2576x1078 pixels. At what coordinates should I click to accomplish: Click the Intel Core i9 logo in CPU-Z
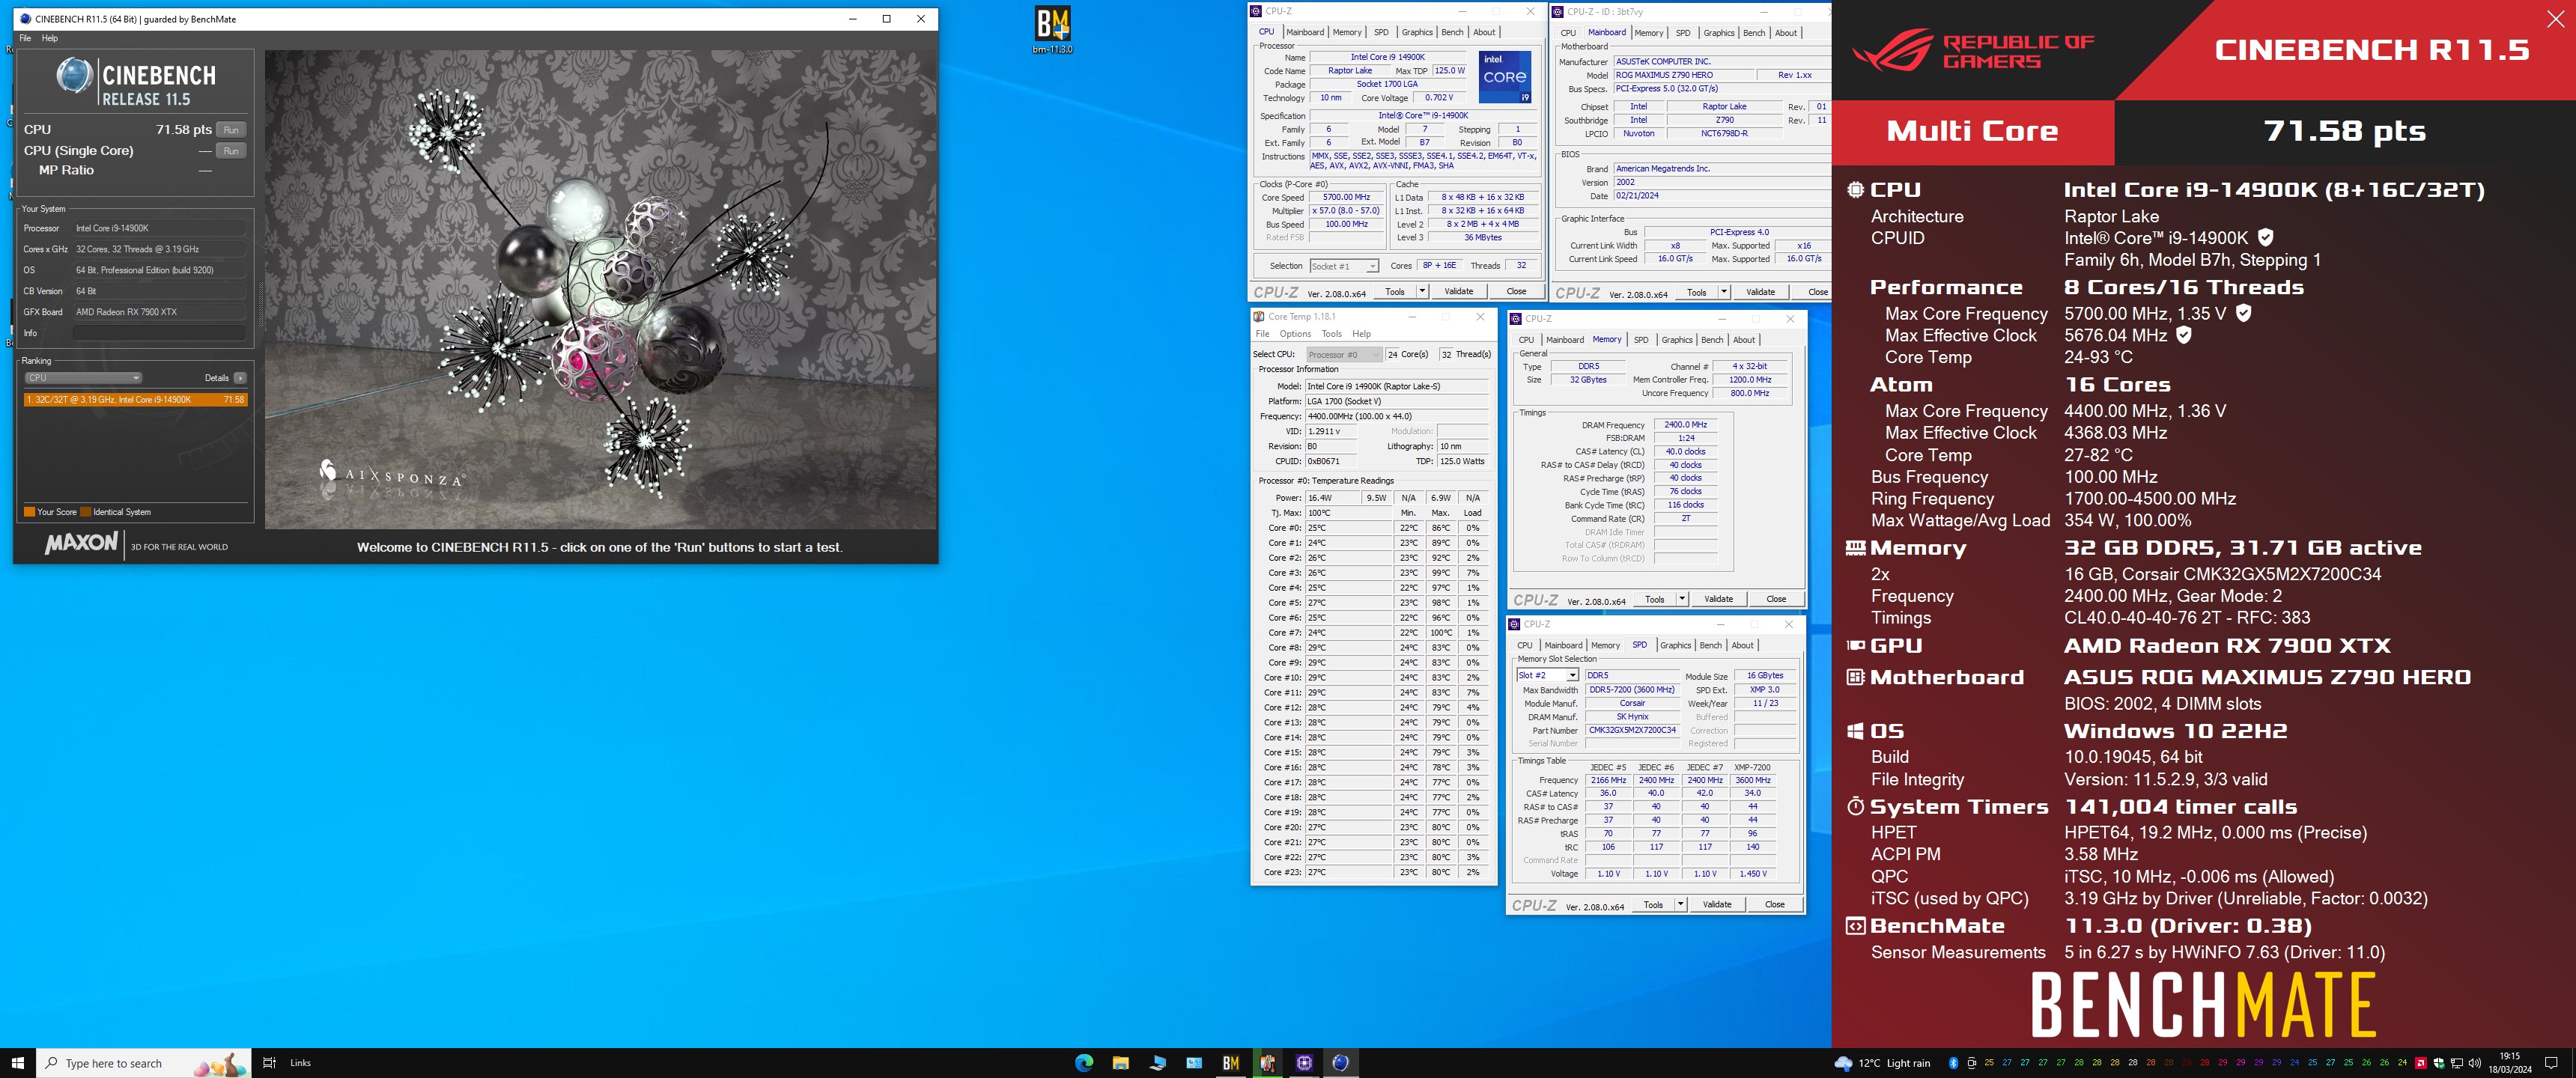(x=1505, y=77)
